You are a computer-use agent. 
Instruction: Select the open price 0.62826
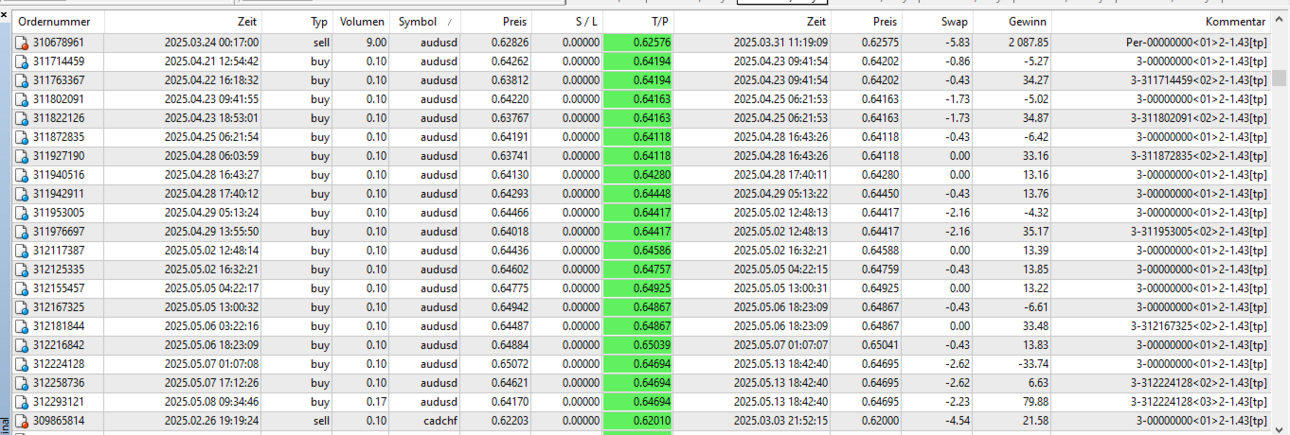510,43
